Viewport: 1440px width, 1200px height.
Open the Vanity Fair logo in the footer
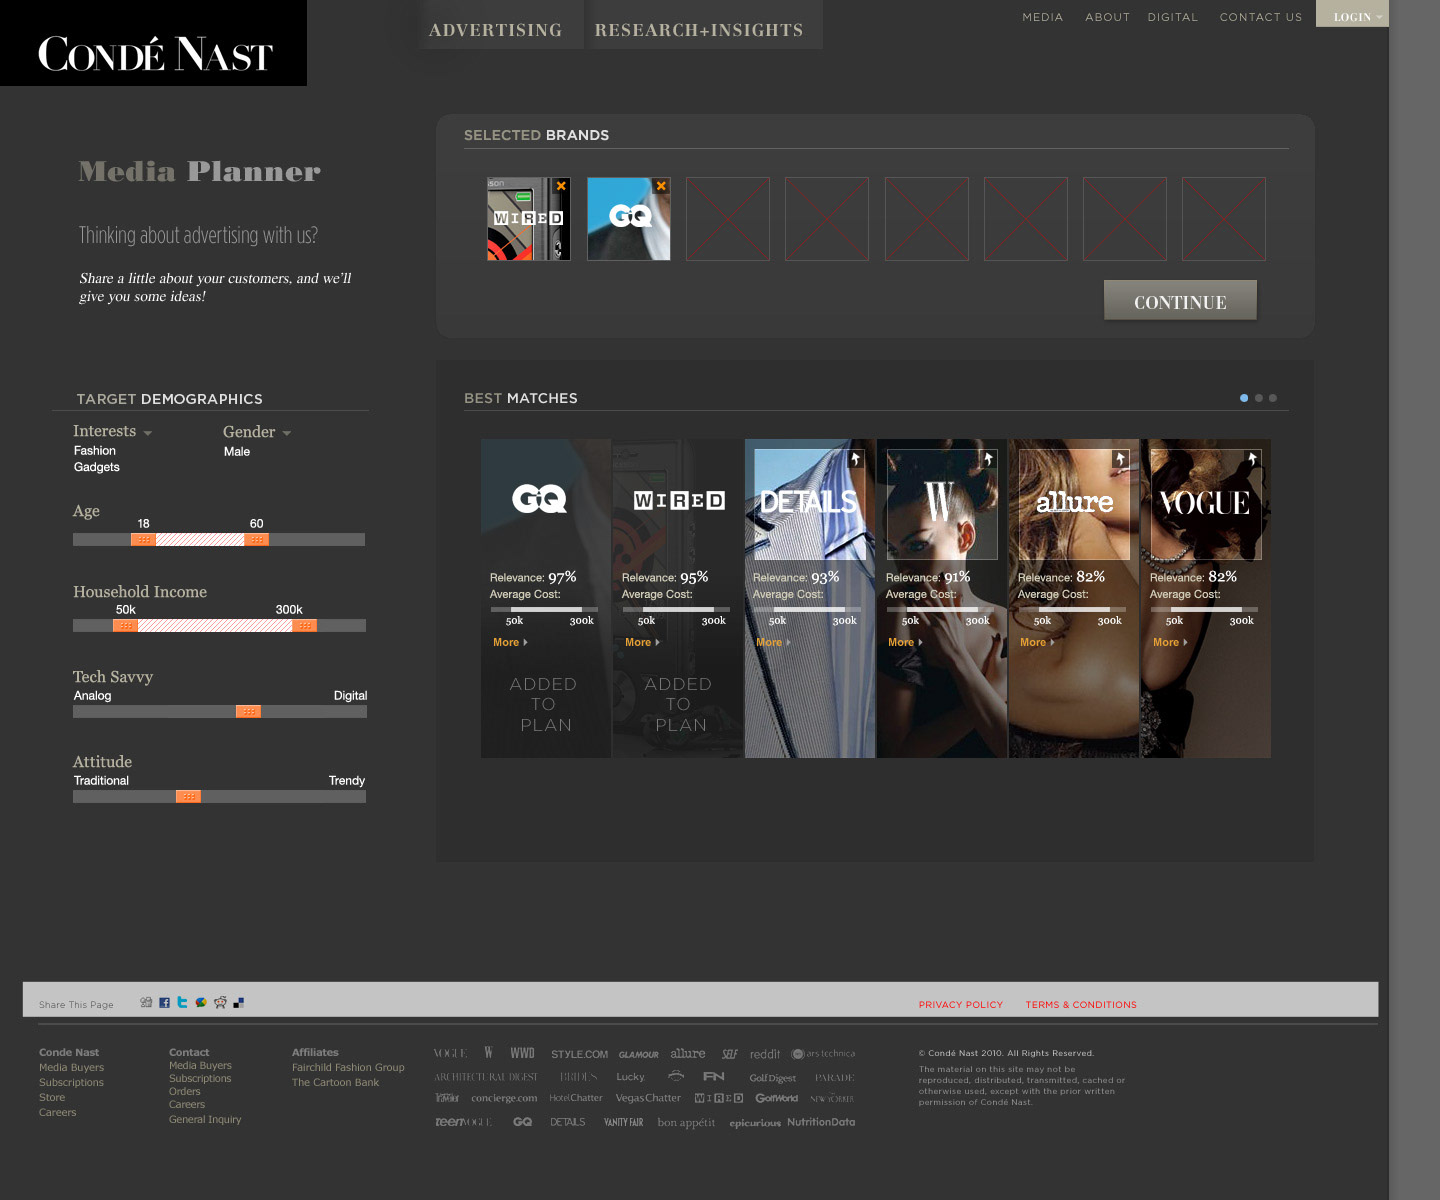coord(623,1122)
